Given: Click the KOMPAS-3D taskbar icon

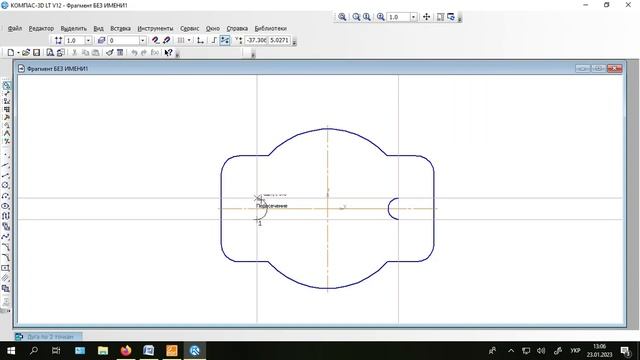Looking at the screenshot, I should pyautogui.click(x=195, y=351).
